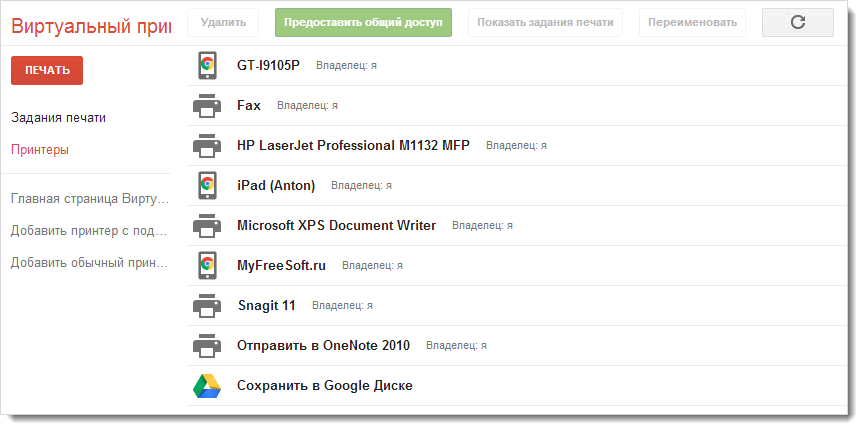Click the printer icon for HP LaserJet Professional M1132 MFP
Viewport: 863px width, 430px height.
click(x=207, y=145)
